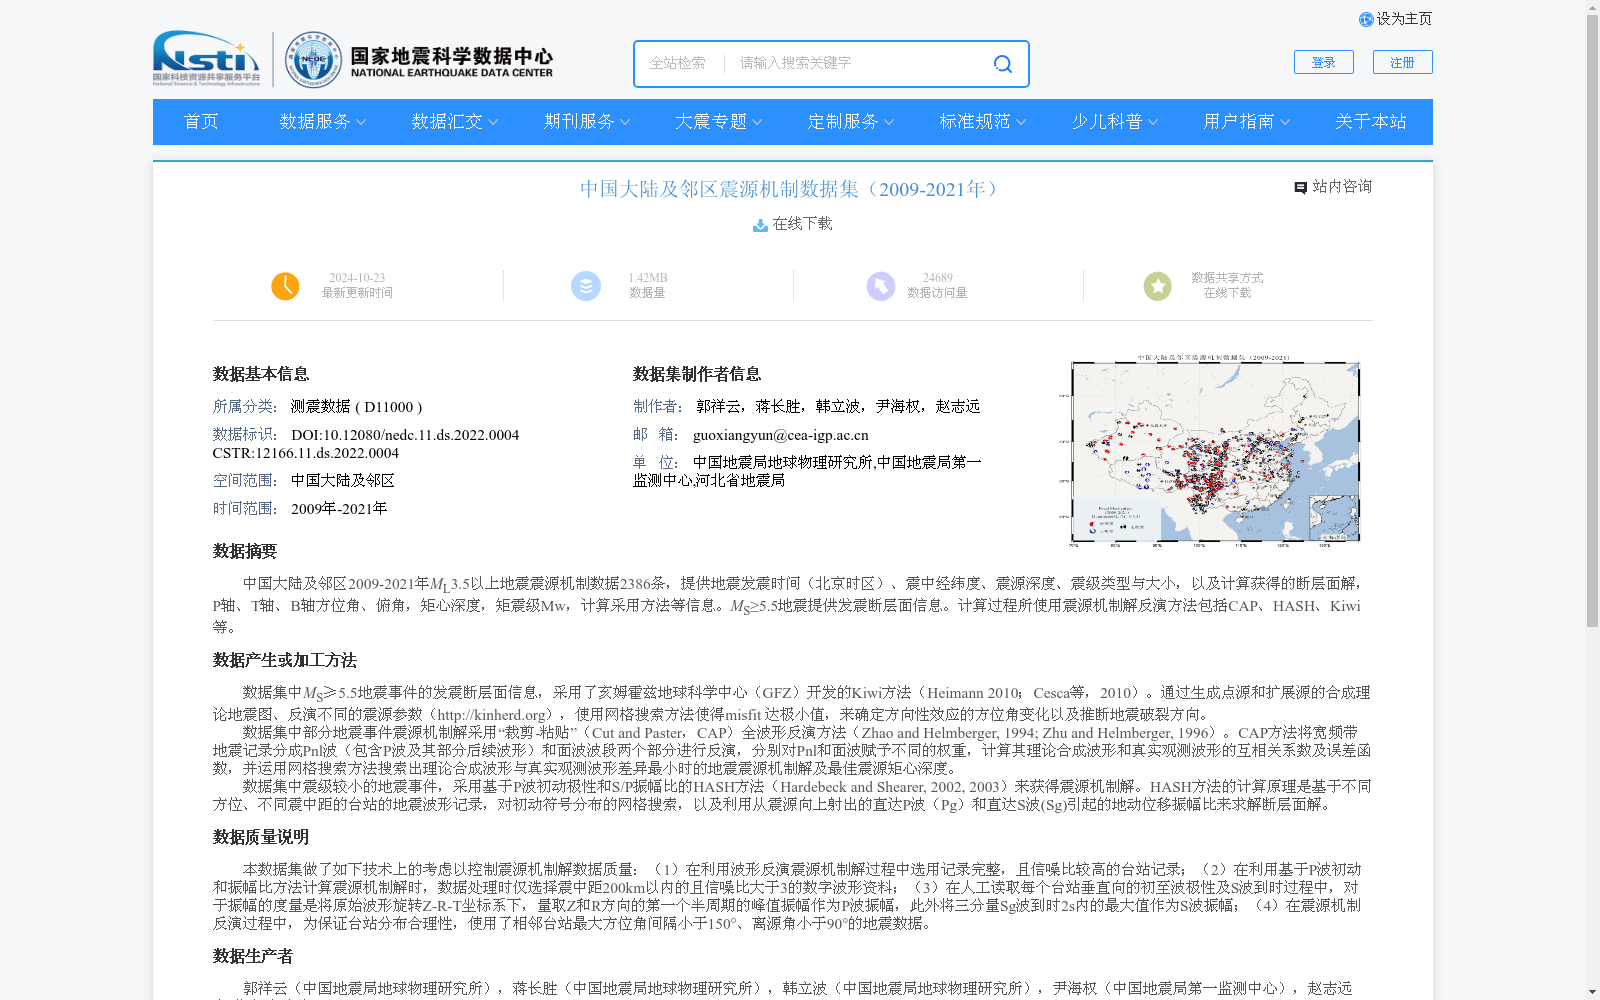Click the 1.42MB data size value

tap(648, 278)
